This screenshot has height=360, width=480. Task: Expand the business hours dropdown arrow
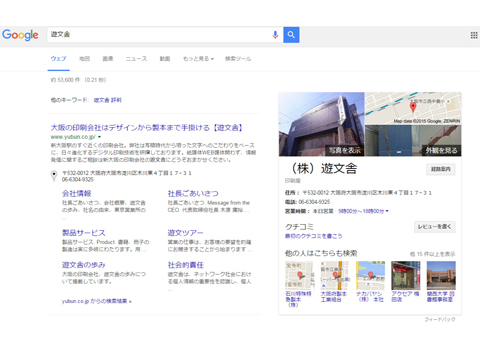(x=387, y=211)
